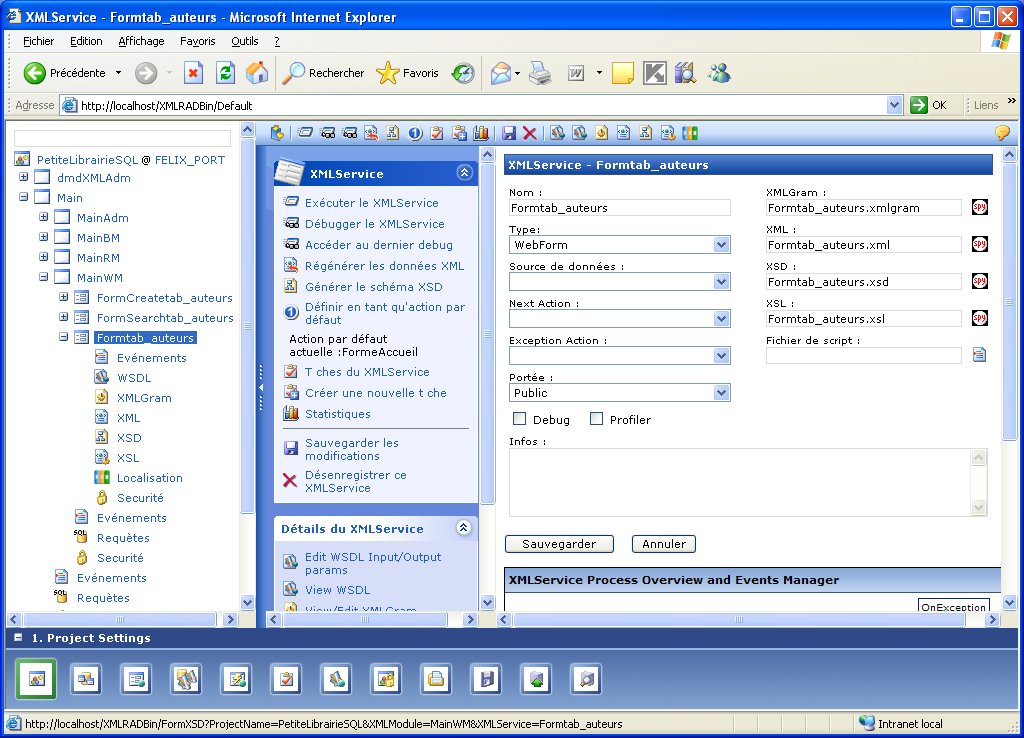Enable the Debug checkbox
1024x738 pixels.
click(x=520, y=419)
